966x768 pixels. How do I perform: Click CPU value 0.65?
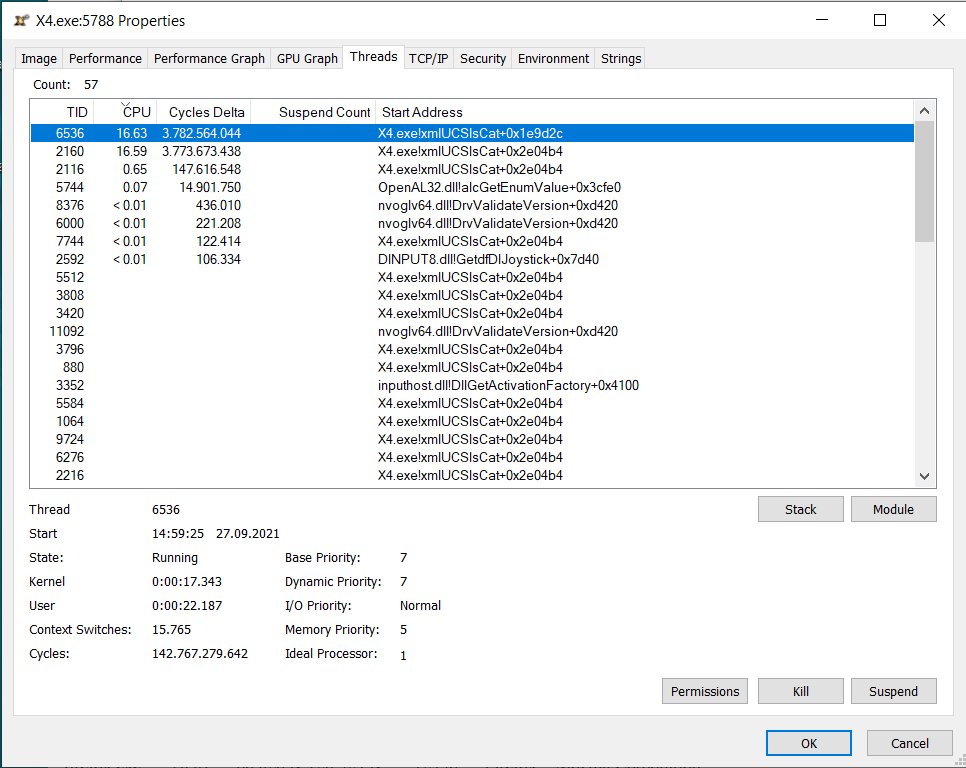click(135, 169)
